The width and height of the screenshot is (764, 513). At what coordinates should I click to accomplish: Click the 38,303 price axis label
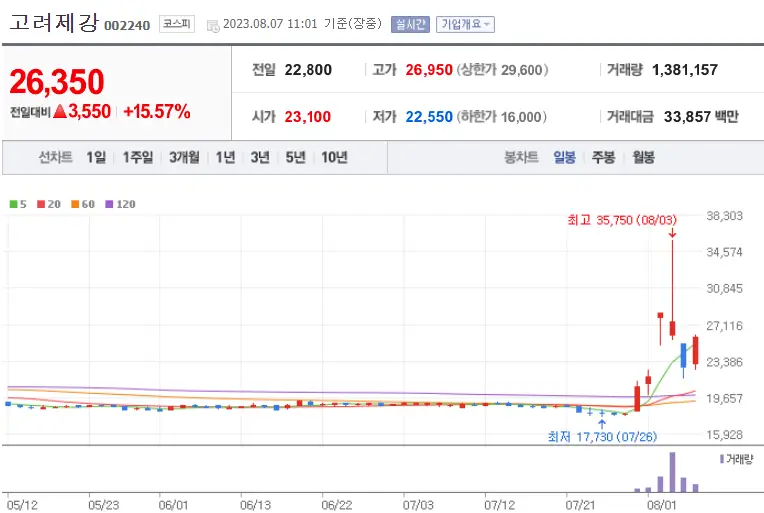point(724,216)
